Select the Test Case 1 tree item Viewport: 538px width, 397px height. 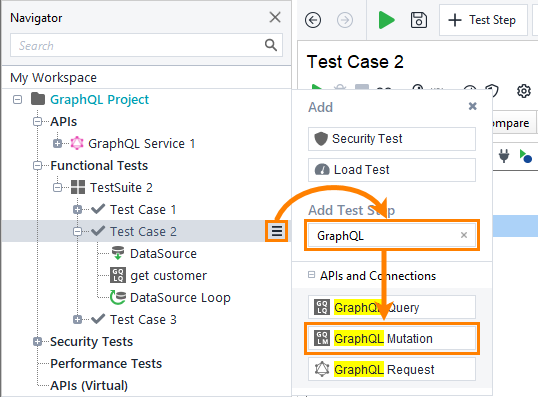click(143, 210)
